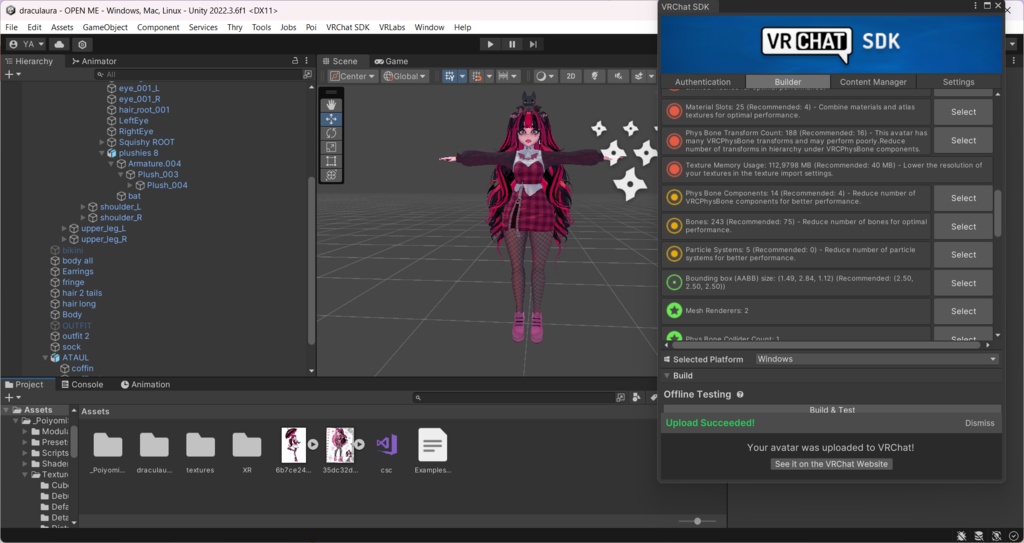Open the VRChat SDK menu
Viewport: 1024px width, 543px height.
pyautogui.click(x=347, y=27)
